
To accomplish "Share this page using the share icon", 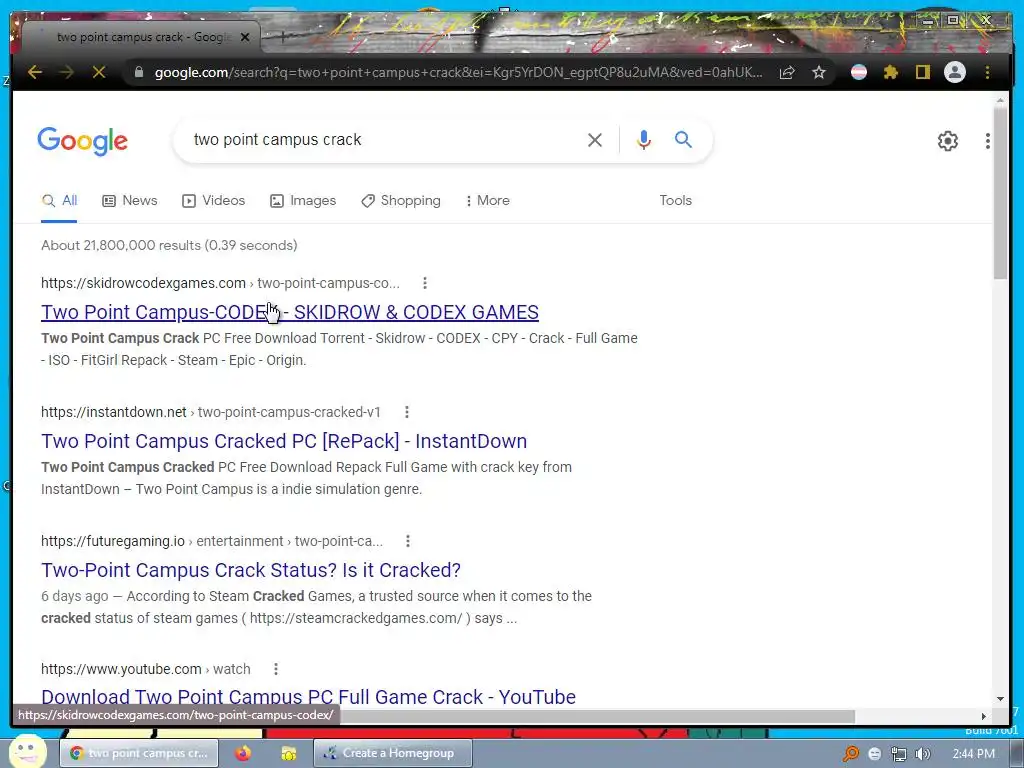I will (x=787, y=72).
